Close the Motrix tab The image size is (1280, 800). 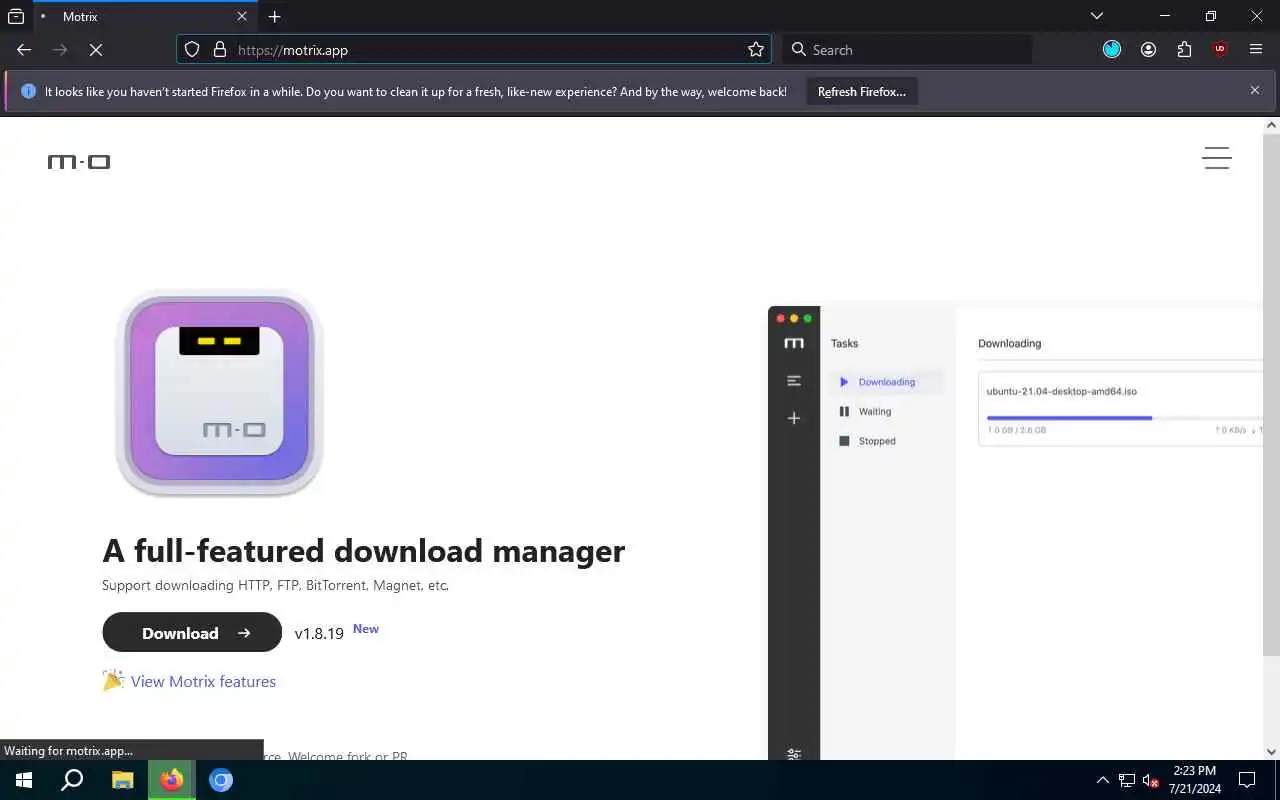pos(242,17)
